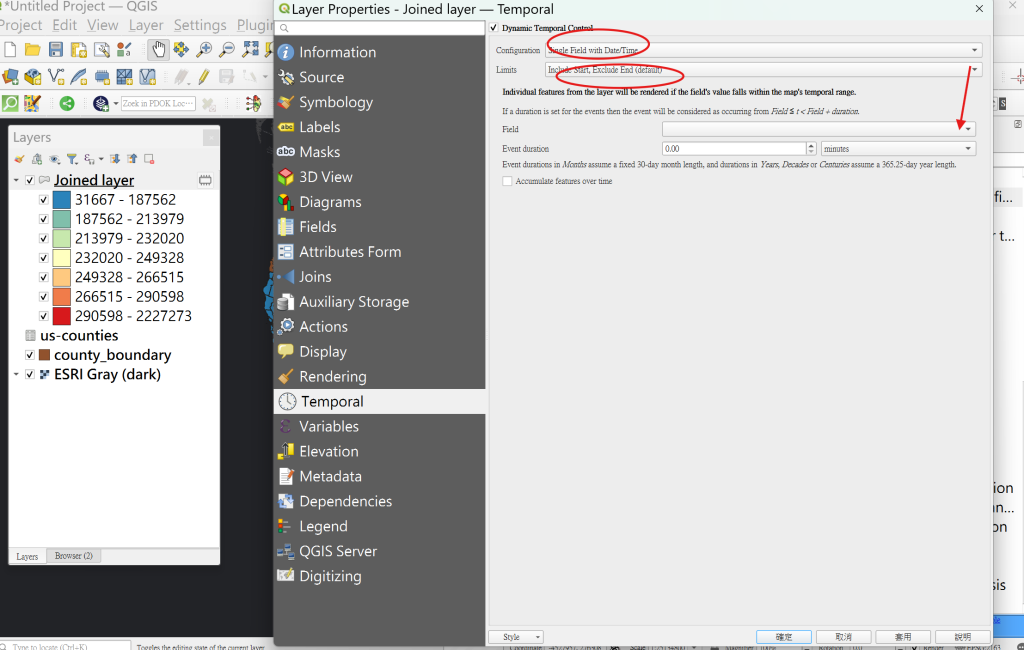Click the New GeoPackage Layer icon
1024x650 pixels.
point(33,77)
